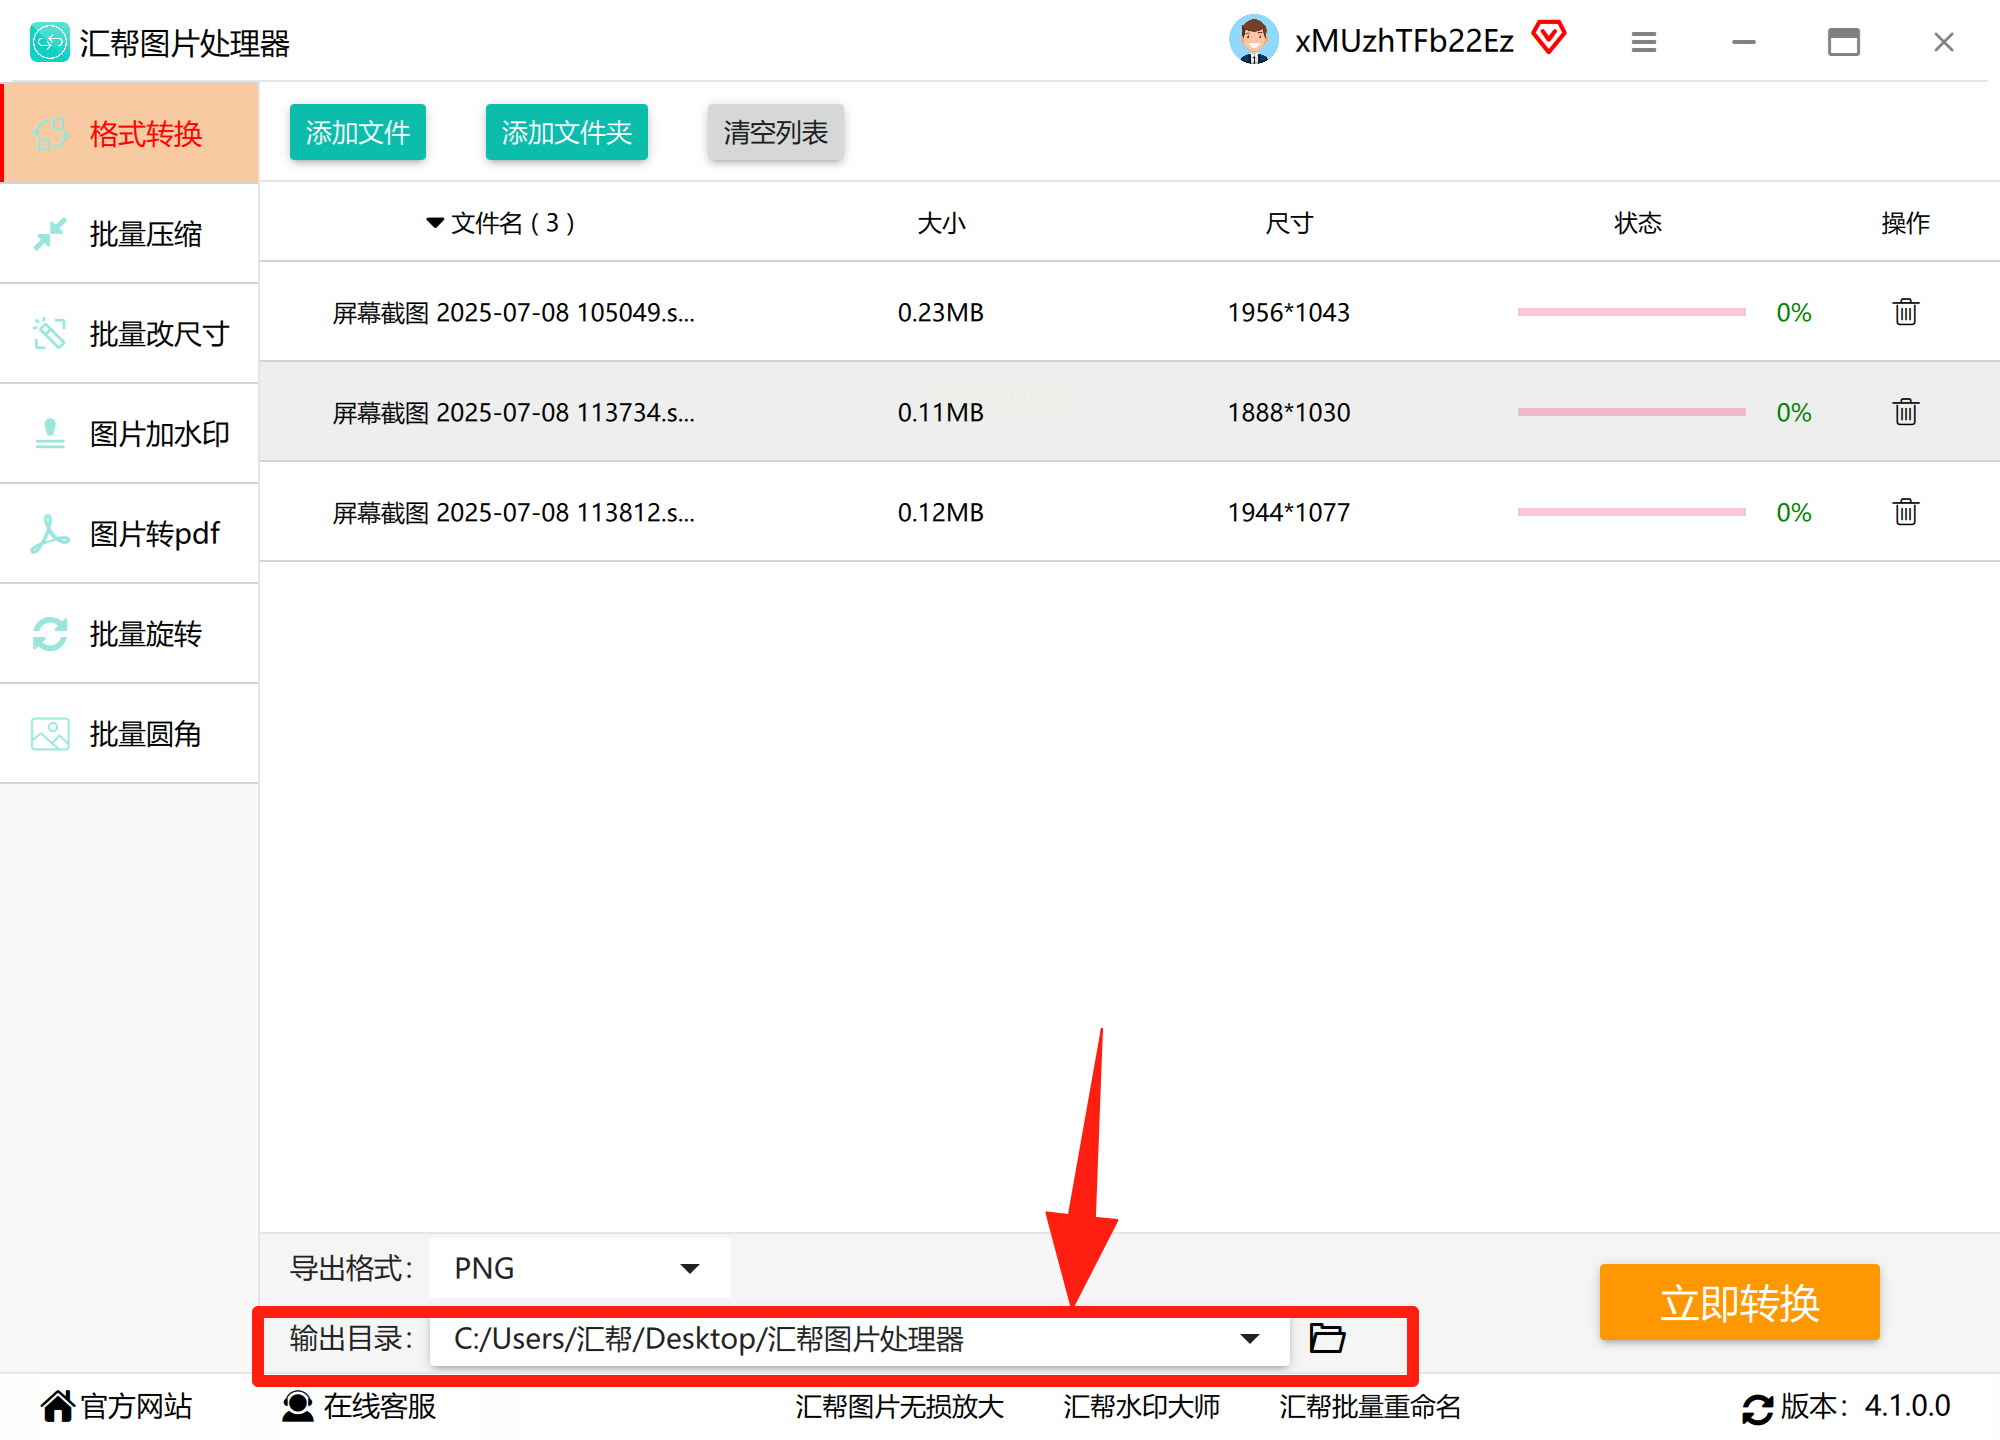Click the orange Convert Now button

[x=1739, y=1302]
